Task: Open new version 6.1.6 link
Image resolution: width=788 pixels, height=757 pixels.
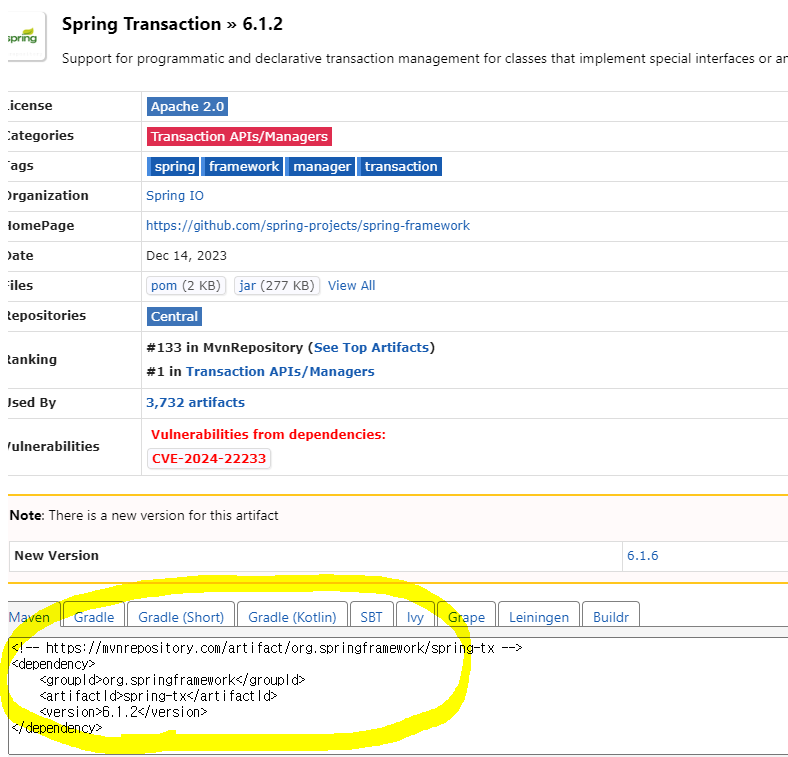Action: pyautogui.click(x=643, y=556)
